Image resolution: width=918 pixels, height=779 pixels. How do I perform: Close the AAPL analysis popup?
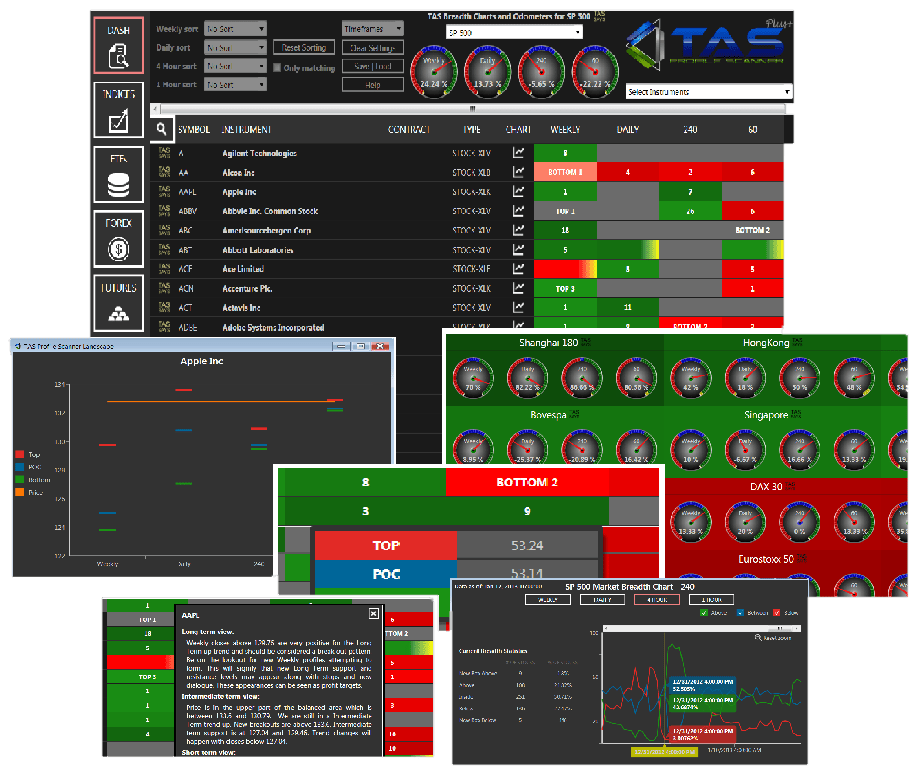pos(374,613)
